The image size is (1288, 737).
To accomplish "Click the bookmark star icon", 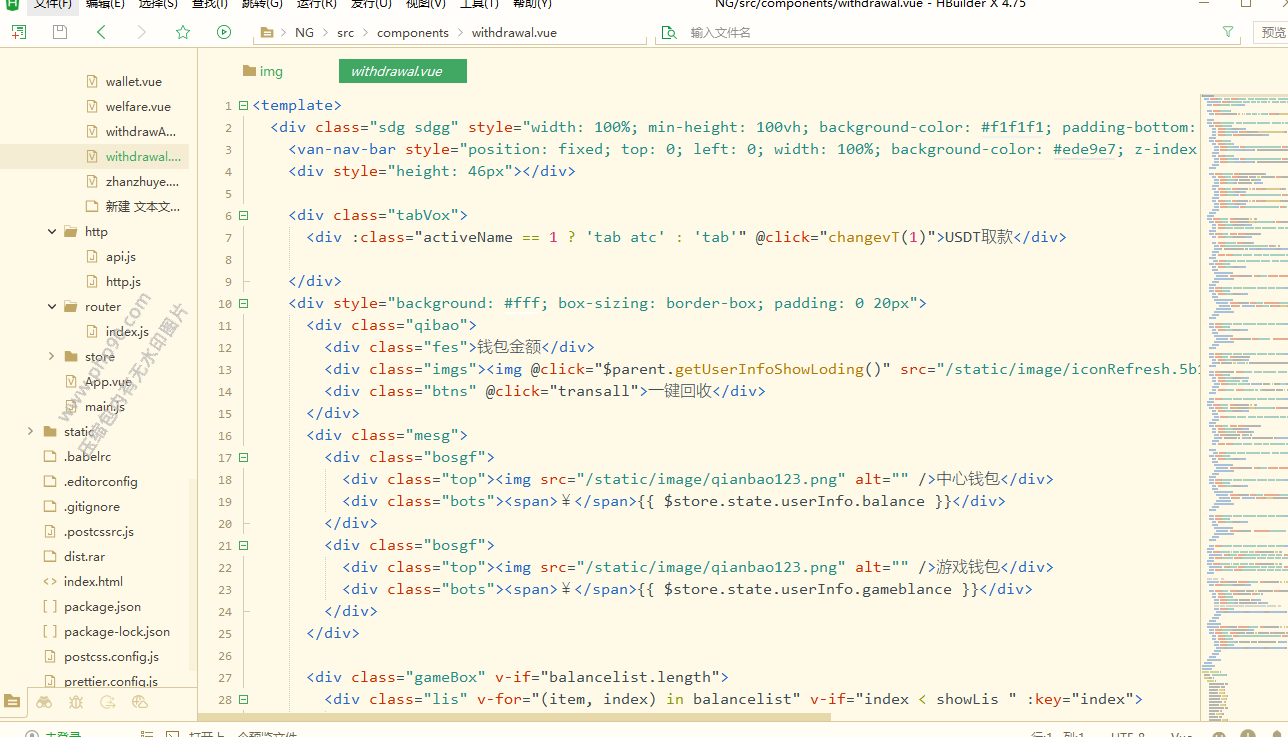I will click(x=183, y=32).
